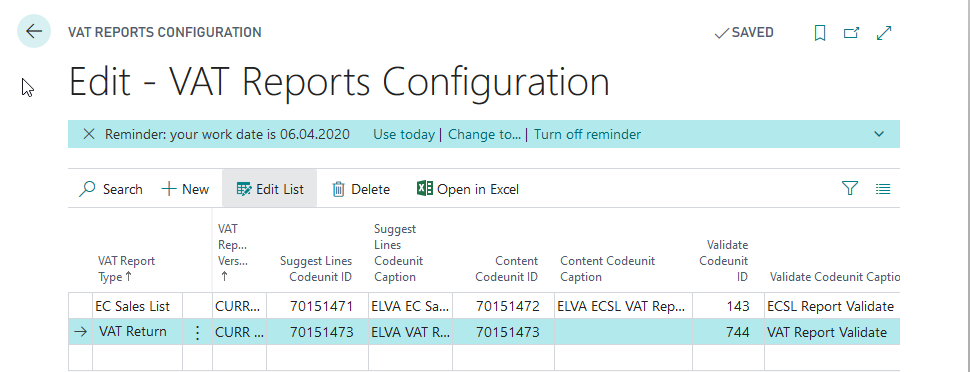Open the filter pane icon
This screenshot has height=372, width=970.
[x=850, y=188]
